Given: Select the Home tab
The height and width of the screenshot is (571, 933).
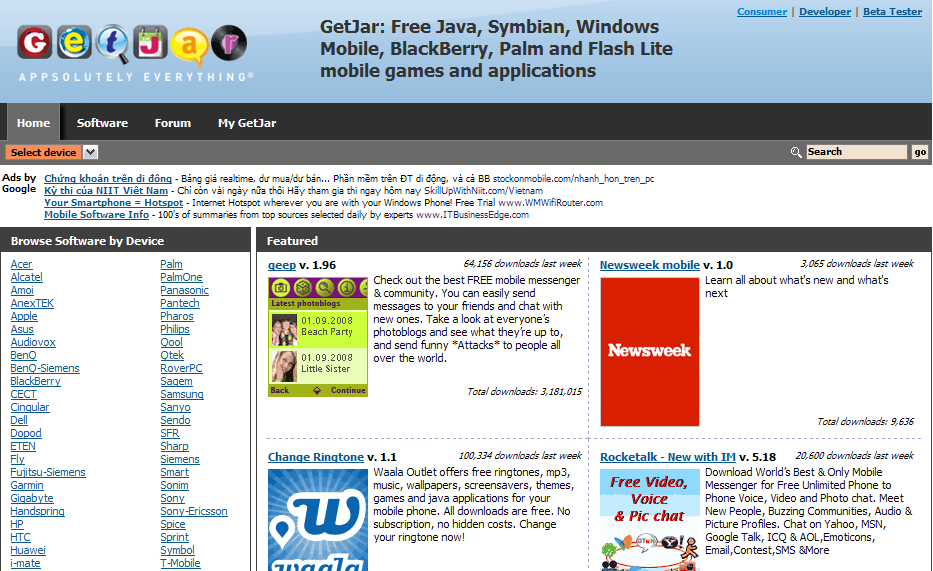Looking at the screenshot, I should 33,123.
